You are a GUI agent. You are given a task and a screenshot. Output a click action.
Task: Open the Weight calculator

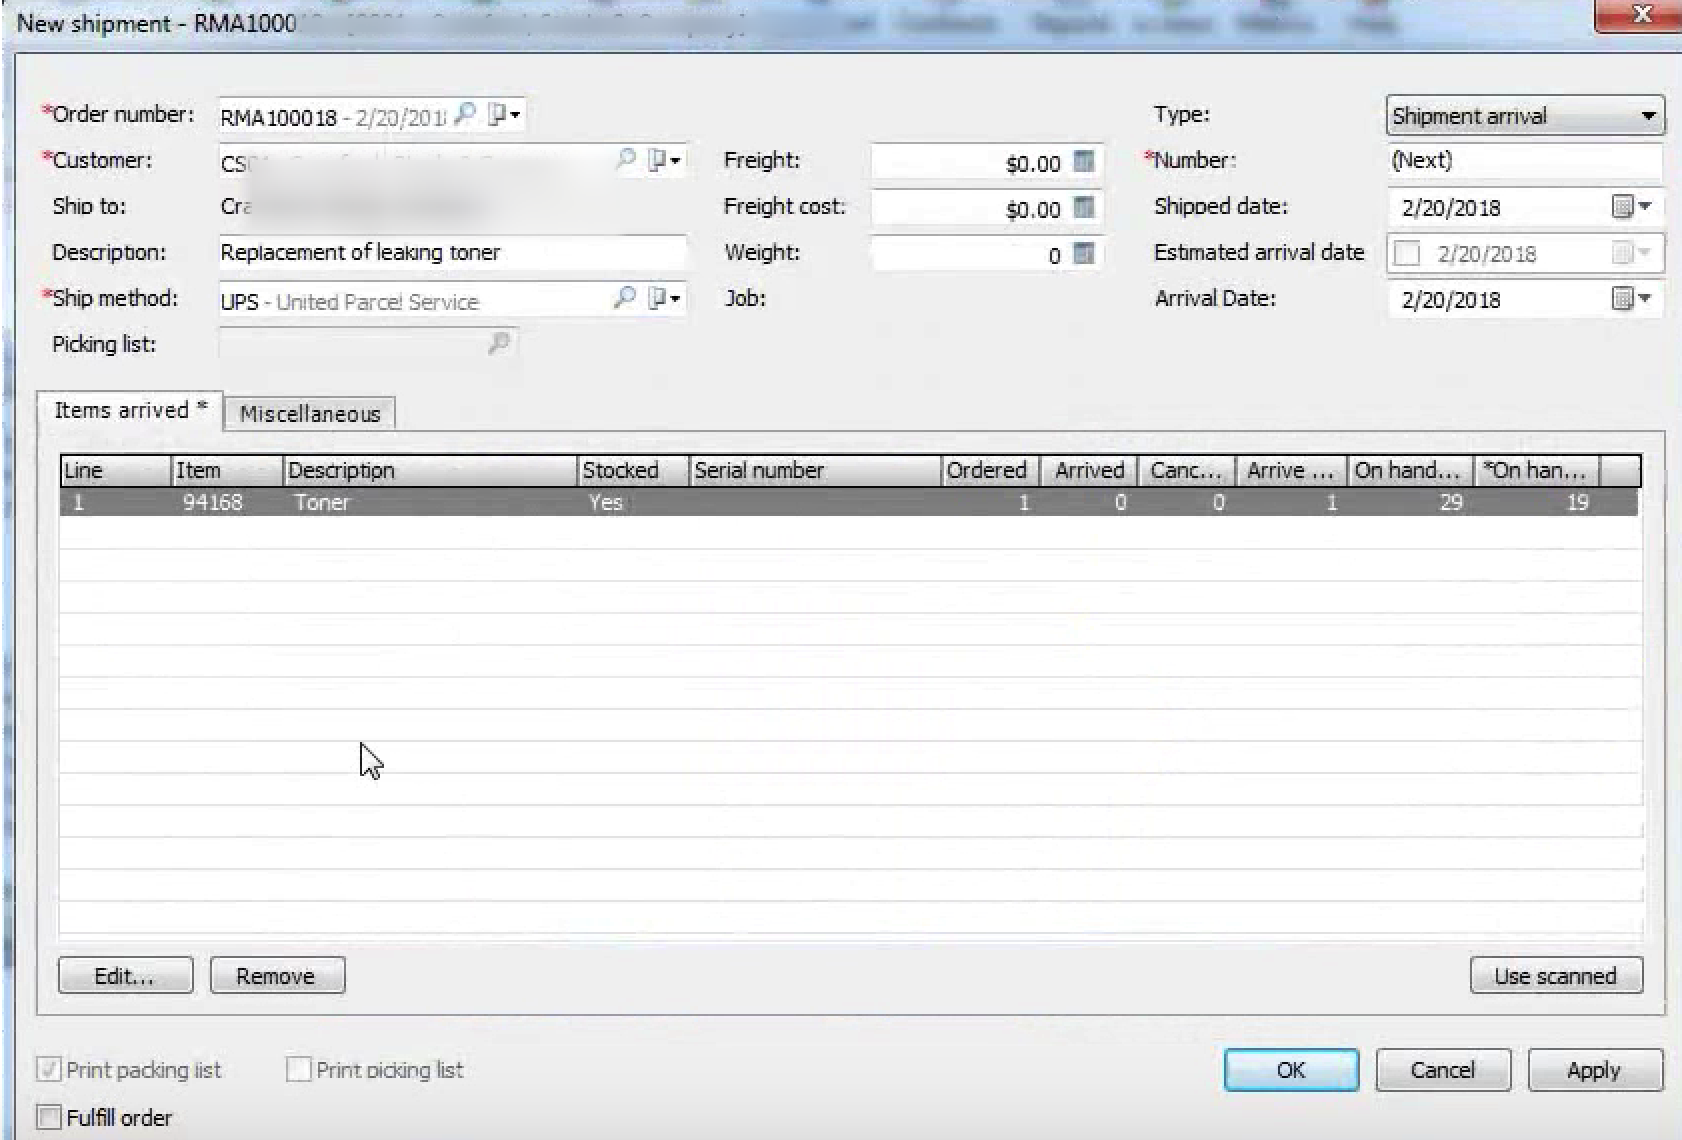tap(1083, 253)
